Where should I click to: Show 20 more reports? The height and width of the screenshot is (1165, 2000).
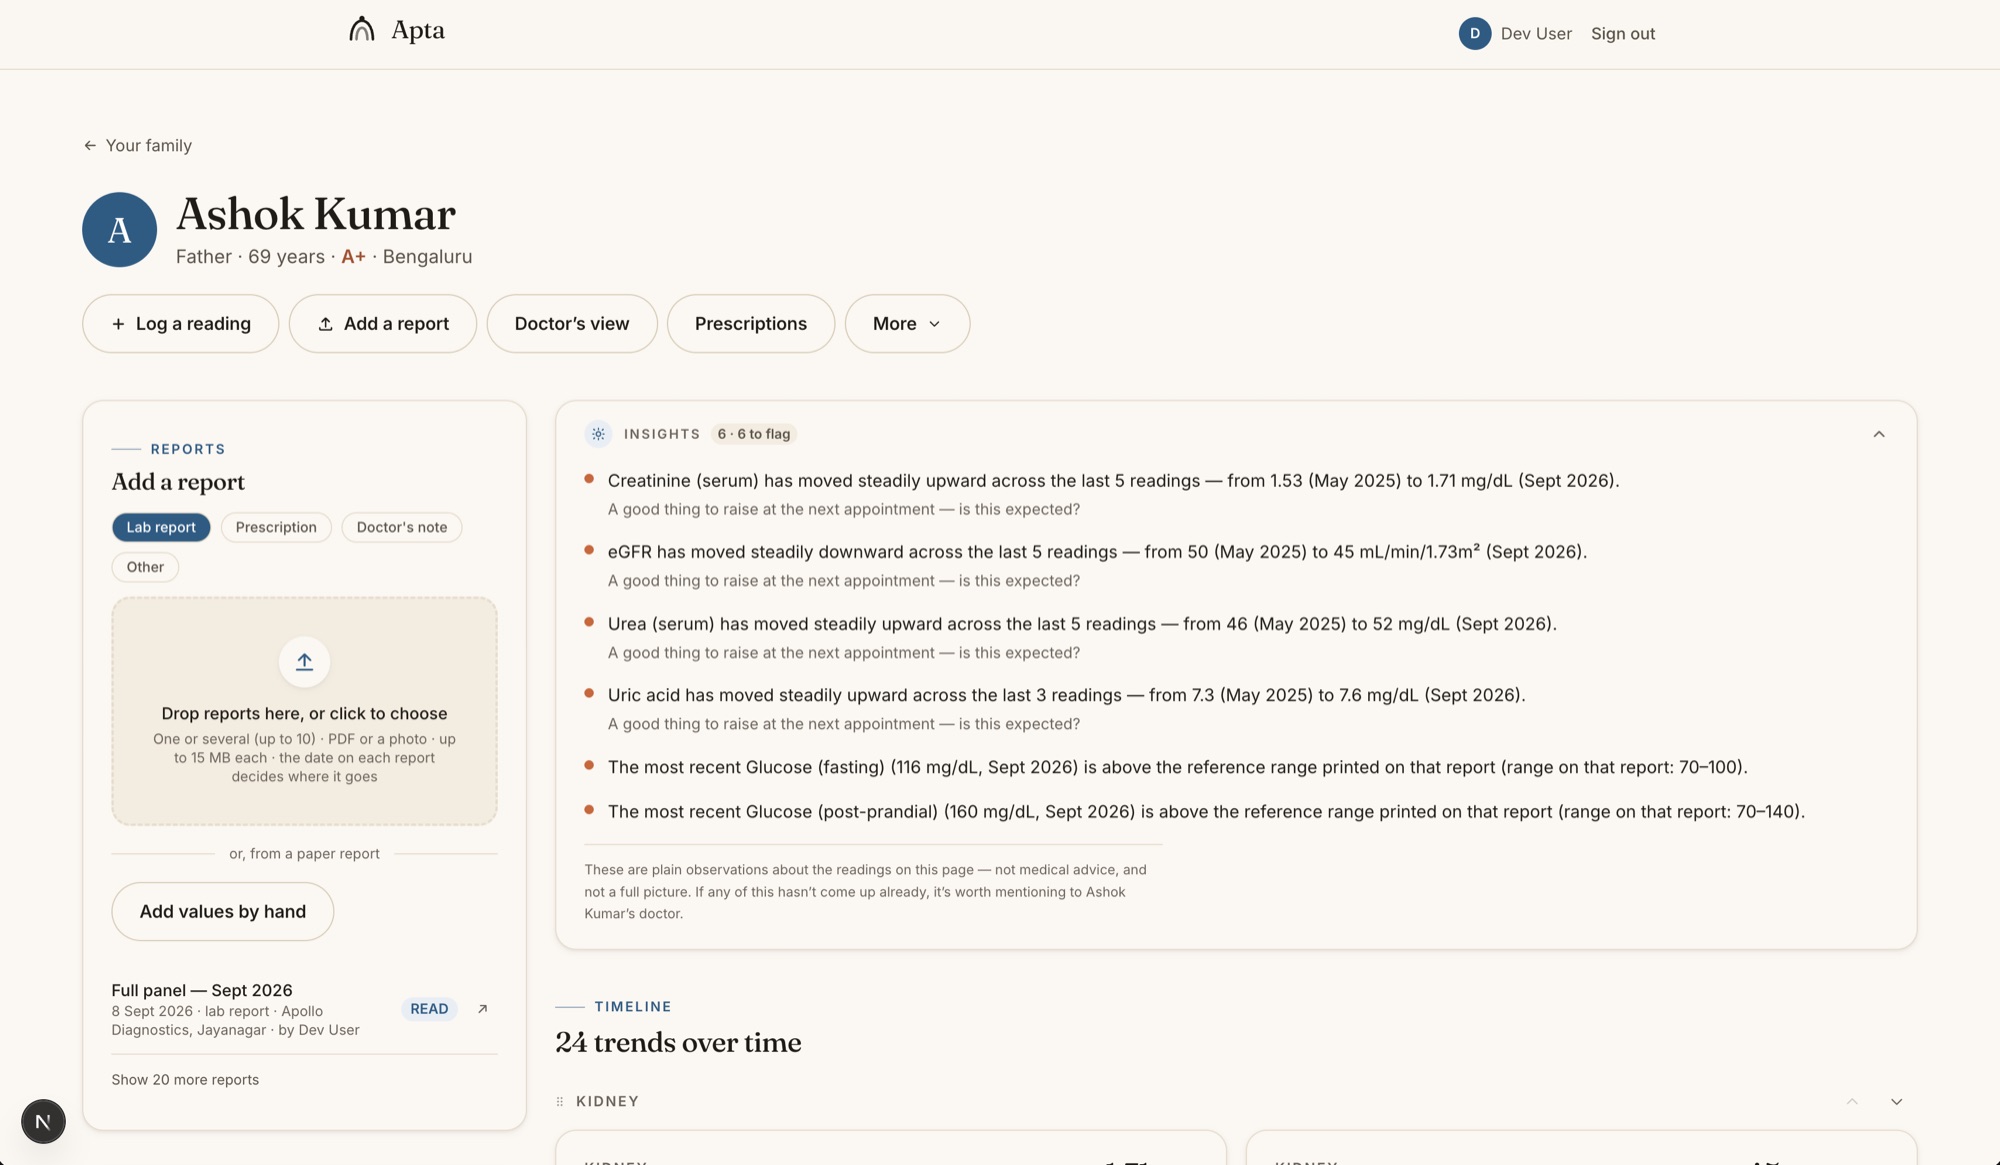[x=185, y=1079]
